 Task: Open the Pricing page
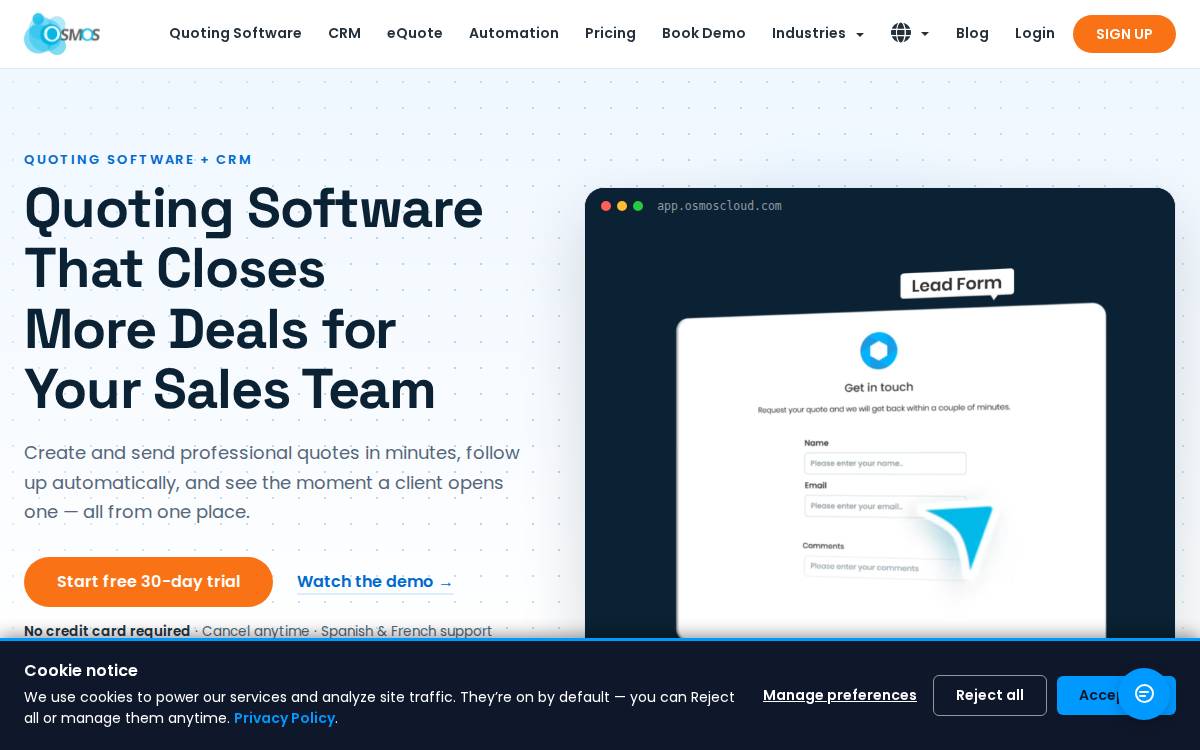610,33
